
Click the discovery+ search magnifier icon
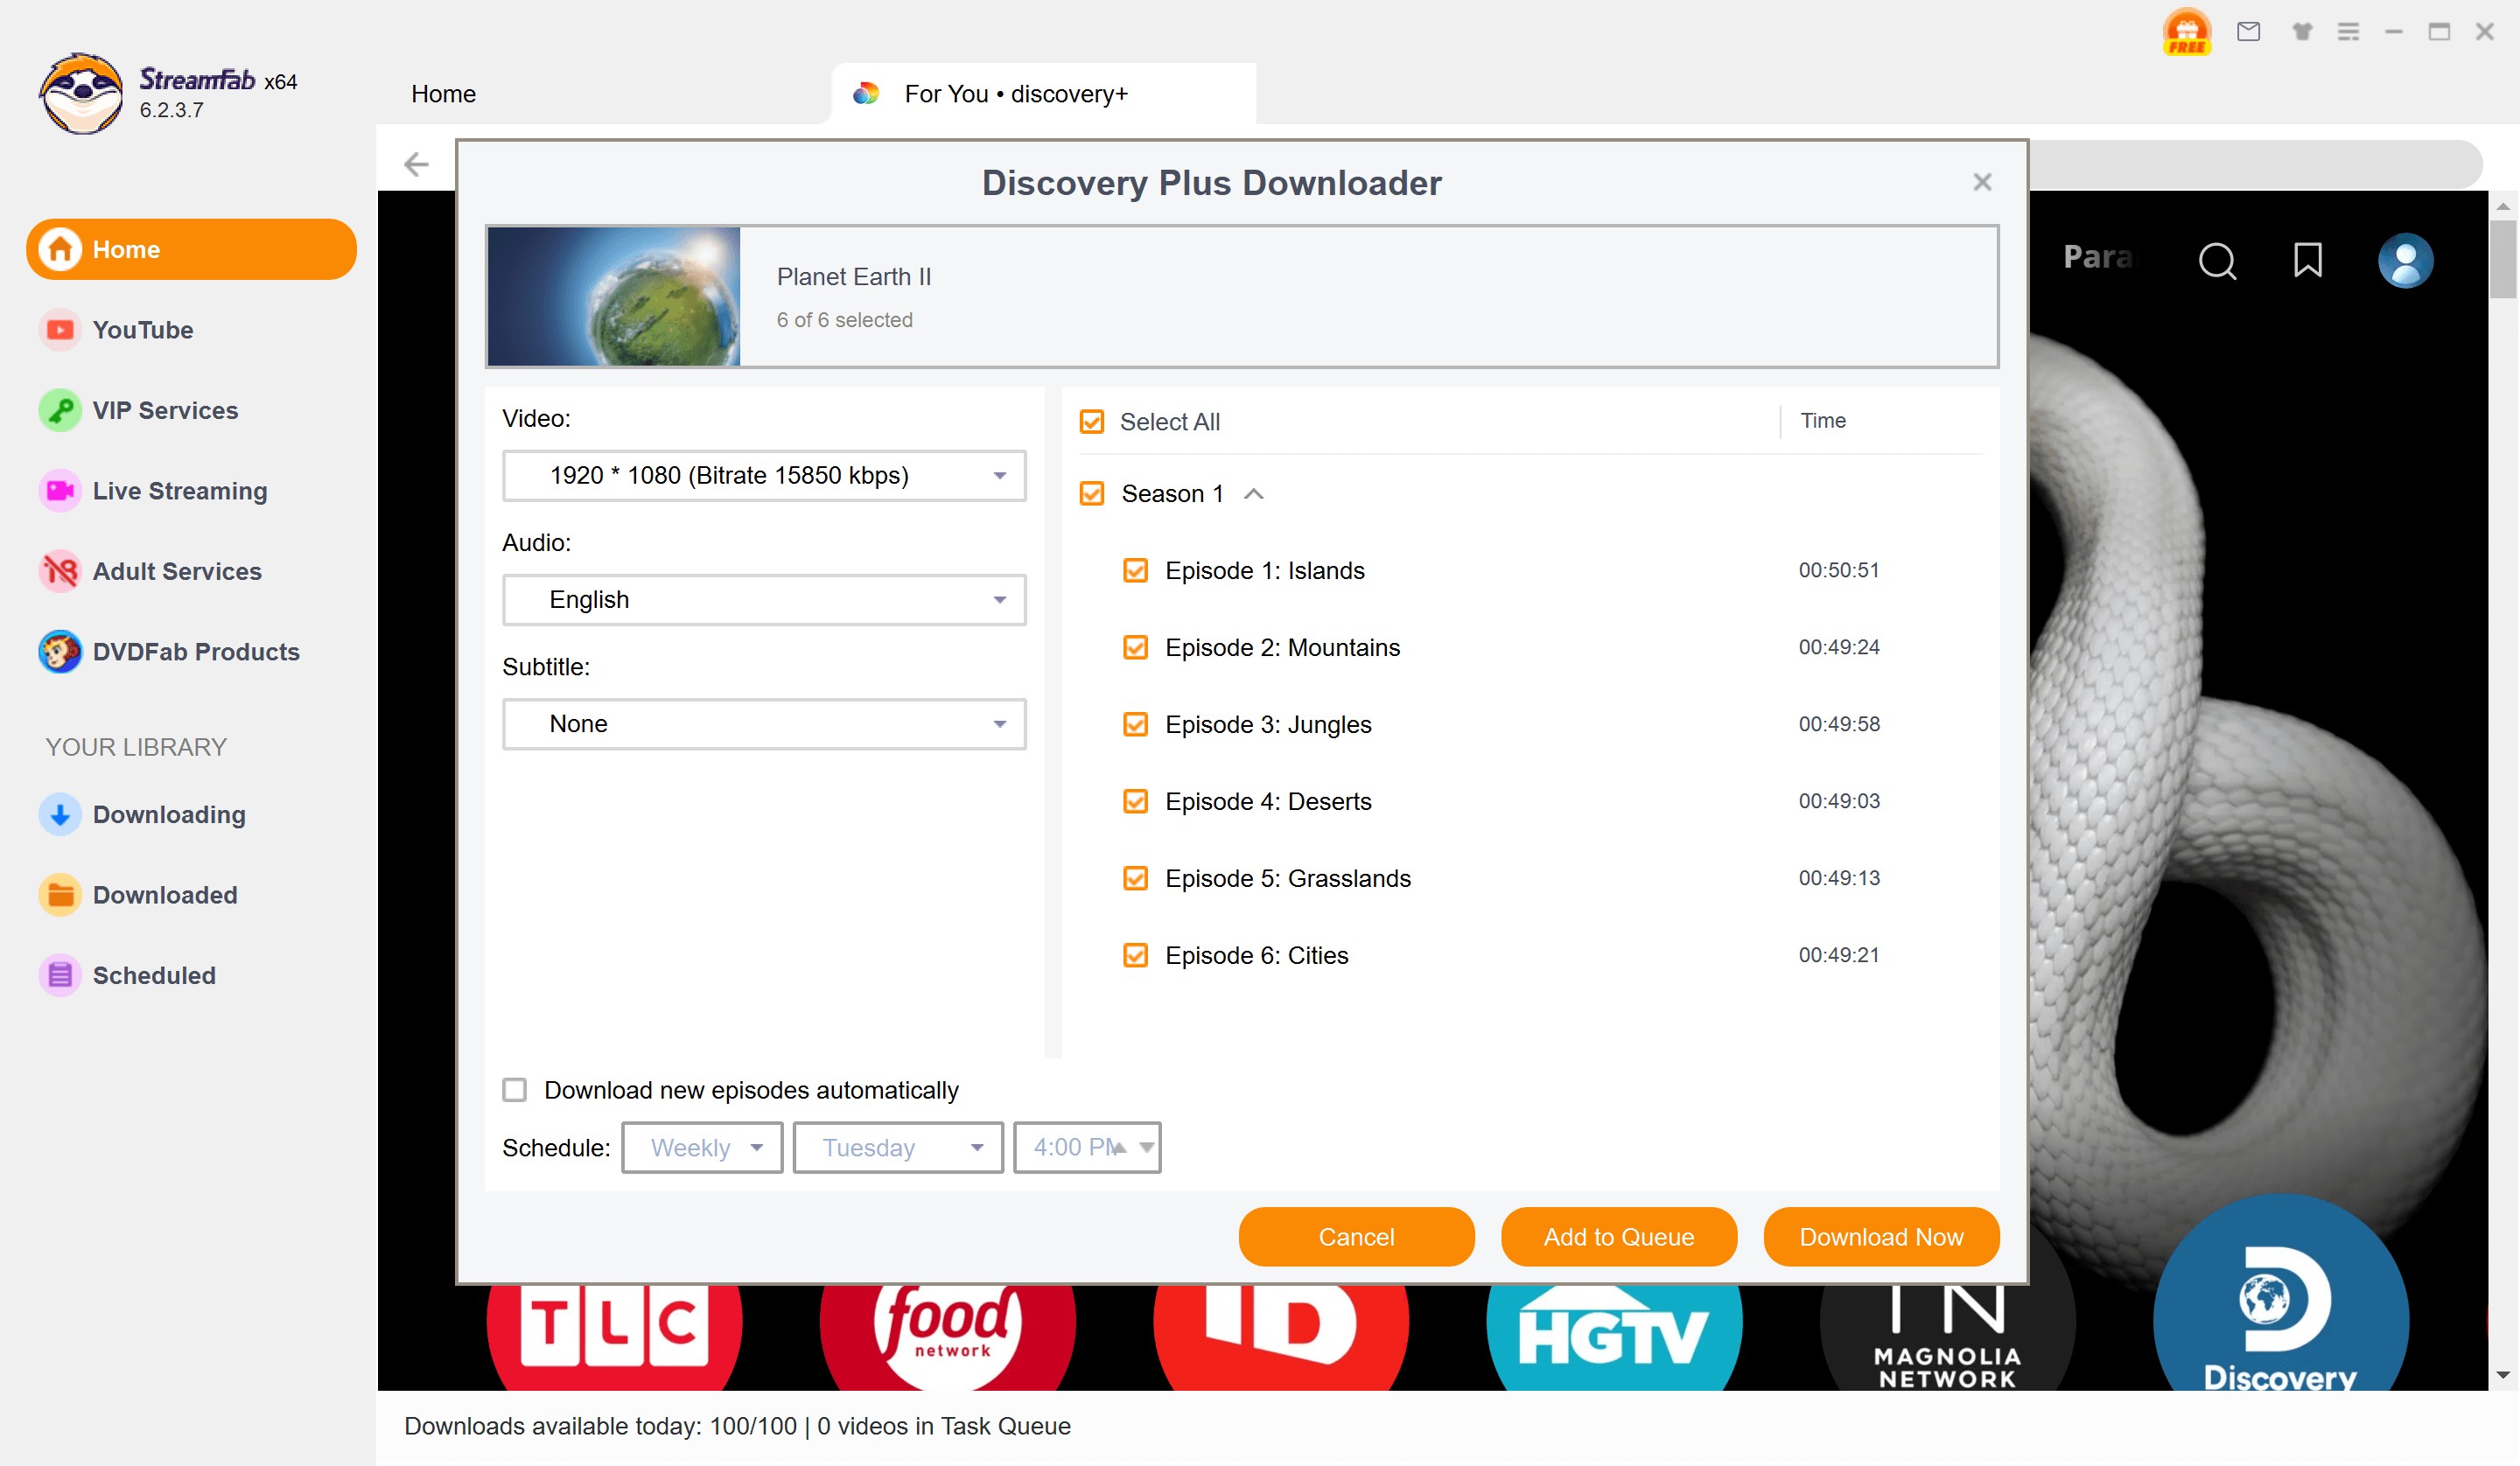pyautogui.click(x=2217, y=260)
